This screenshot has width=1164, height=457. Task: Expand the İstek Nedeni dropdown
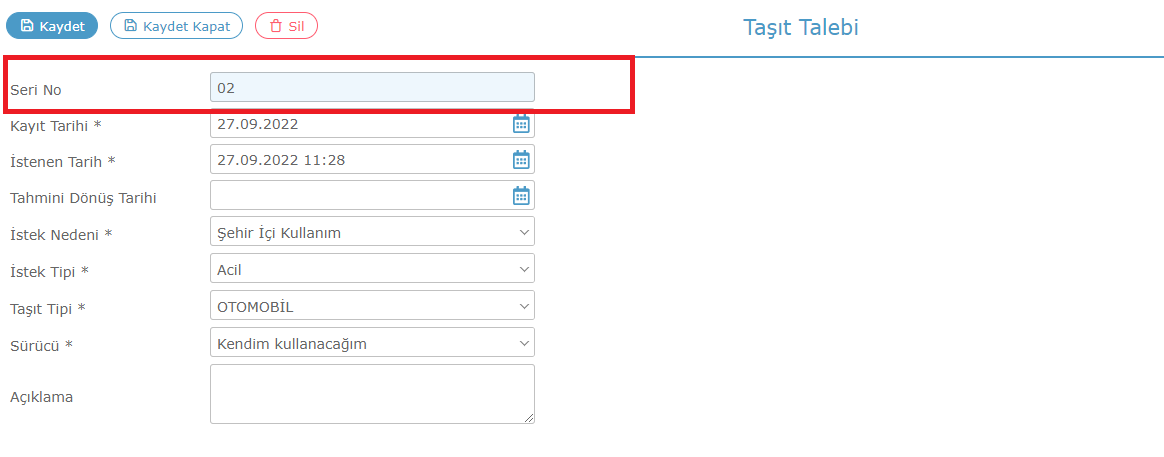pos(372,233)
